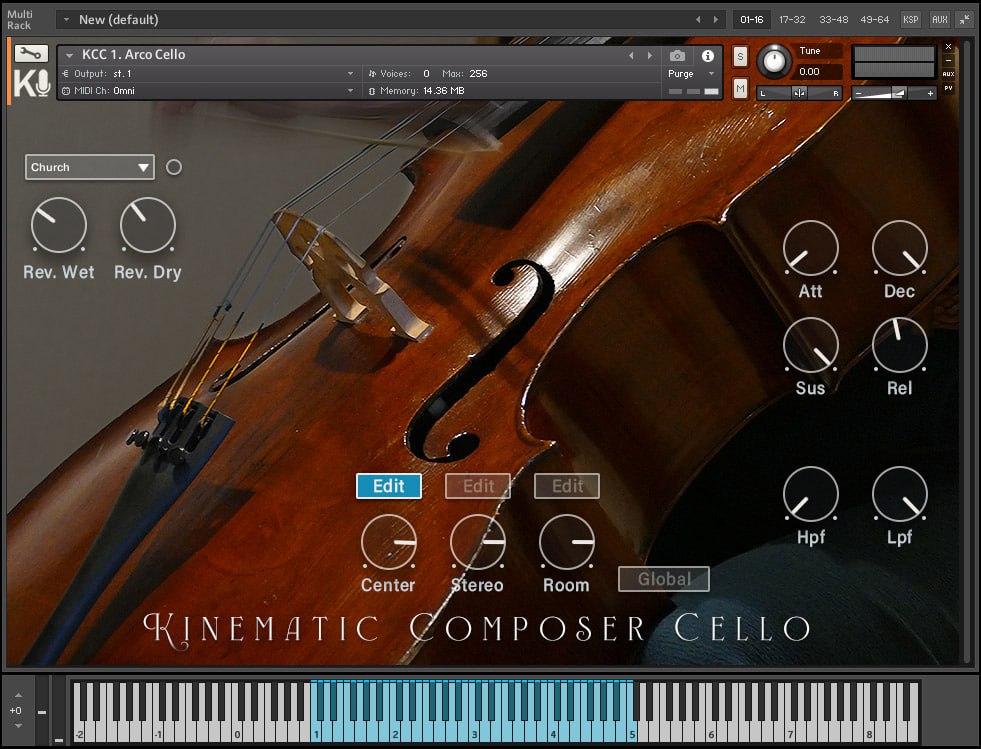
Task: Toggle the reverb on/off circle next to Church
Action: [x=174, y=167]
